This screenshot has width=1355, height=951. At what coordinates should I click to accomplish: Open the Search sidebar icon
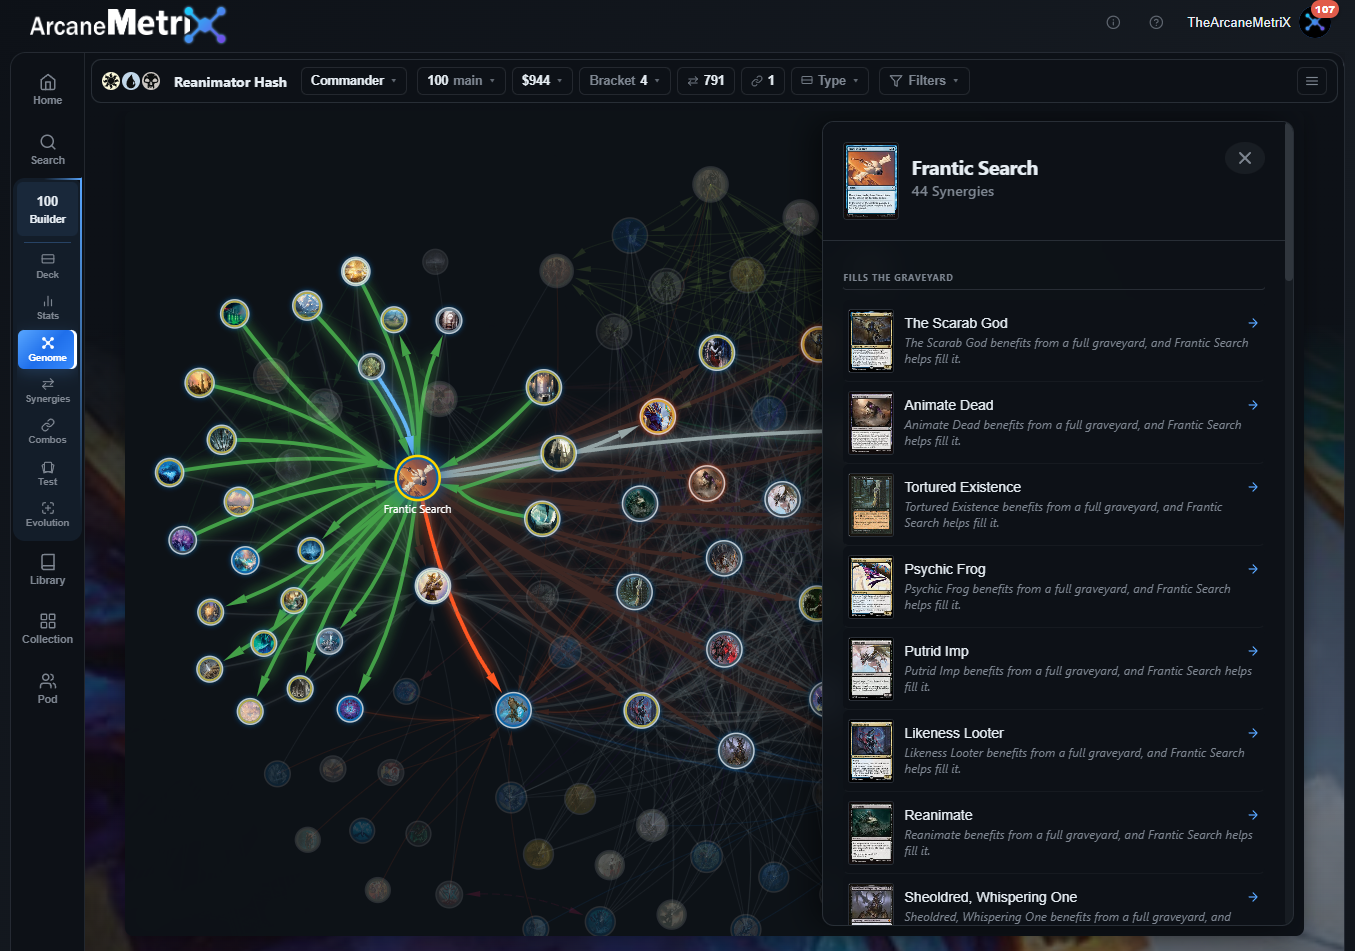click(47, 149)
